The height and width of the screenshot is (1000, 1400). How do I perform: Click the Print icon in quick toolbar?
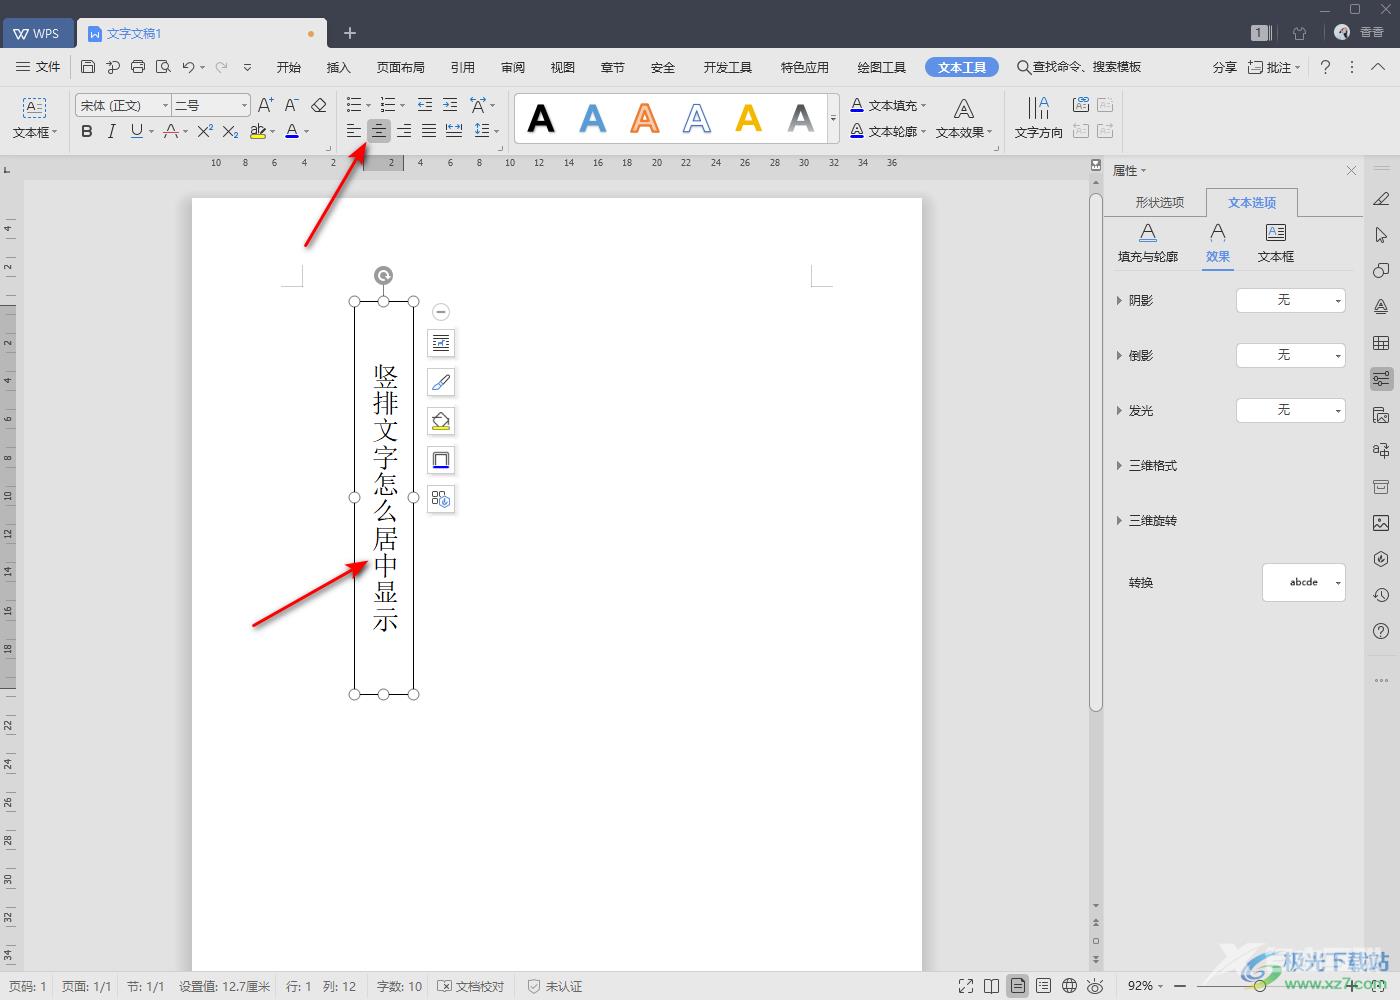138,67
